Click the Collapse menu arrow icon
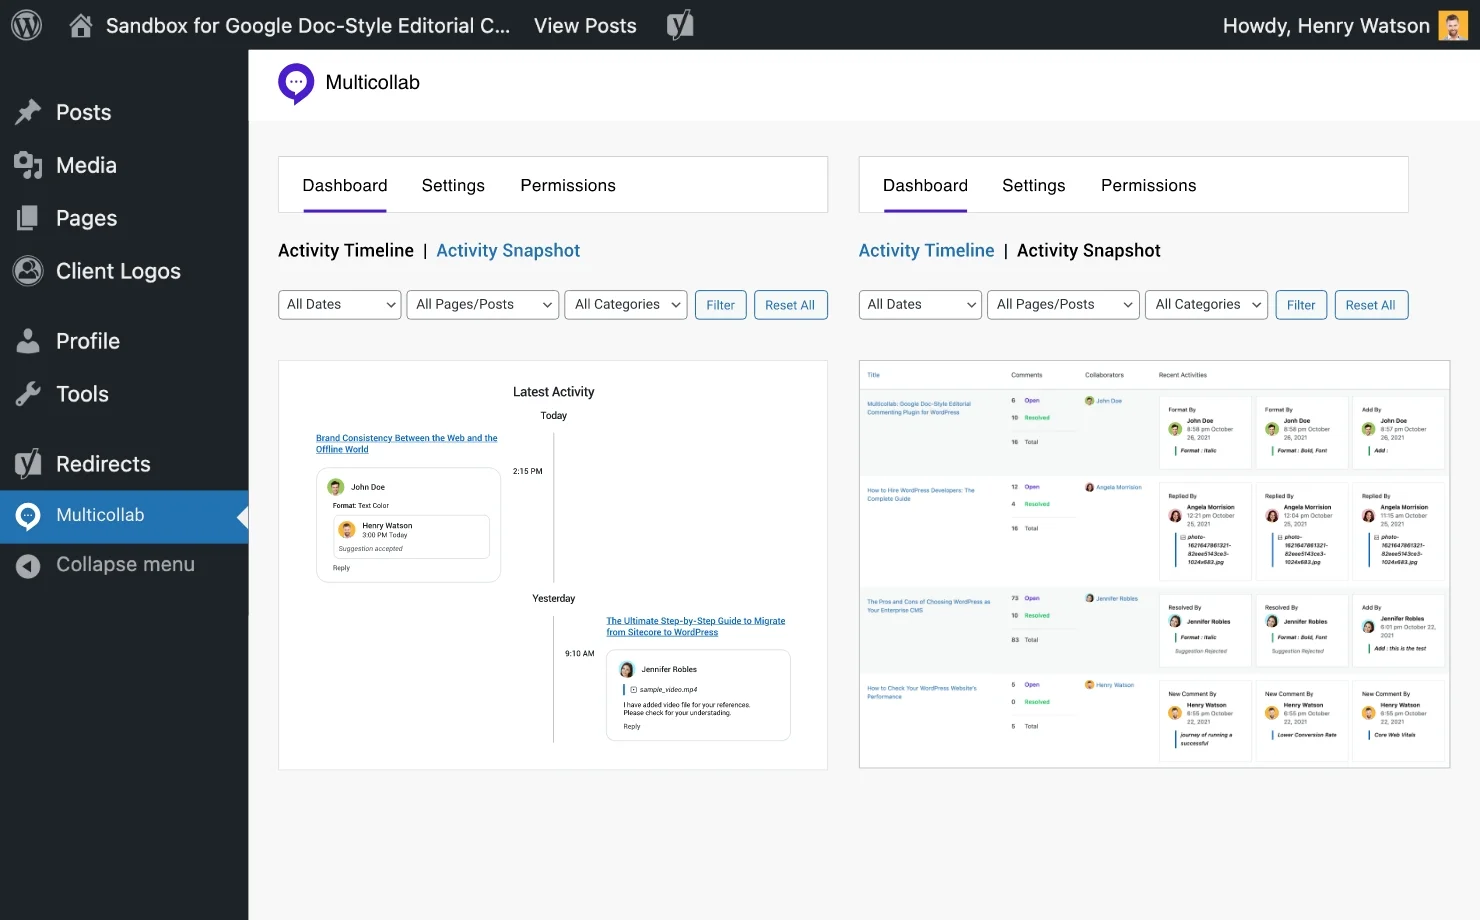The width and height of the screenshot is (1480, 920). 28,566
